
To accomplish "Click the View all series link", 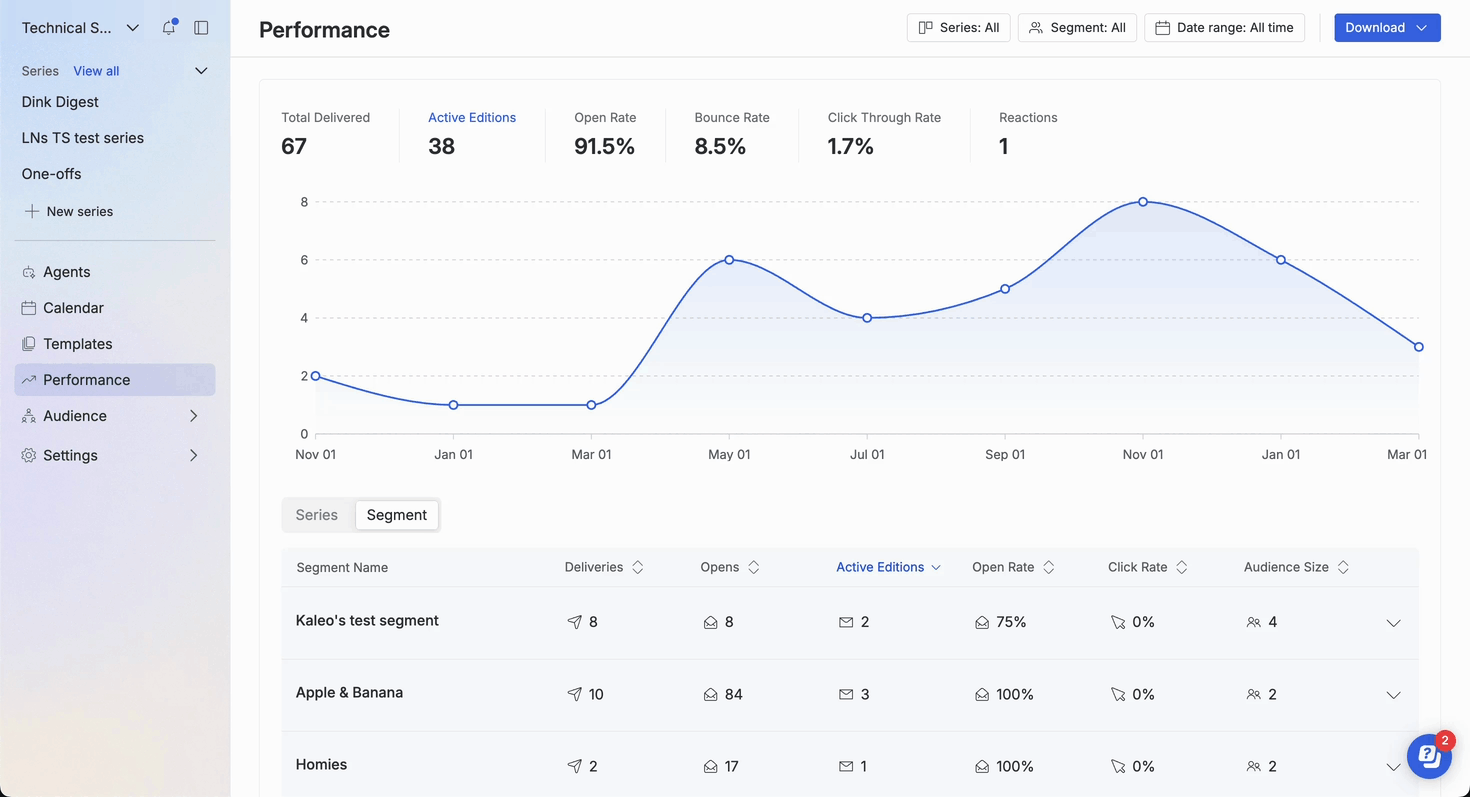I will [x=96, y=71].
